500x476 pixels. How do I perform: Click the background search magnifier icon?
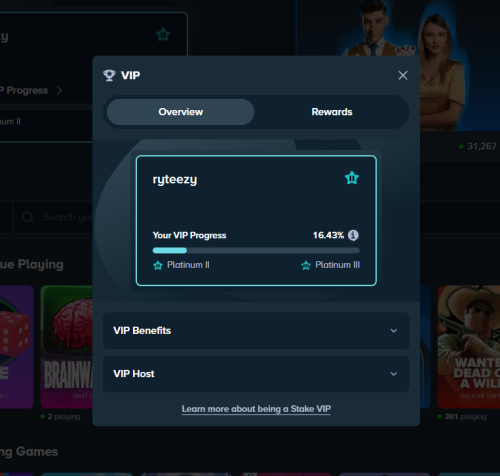[28, 217]
